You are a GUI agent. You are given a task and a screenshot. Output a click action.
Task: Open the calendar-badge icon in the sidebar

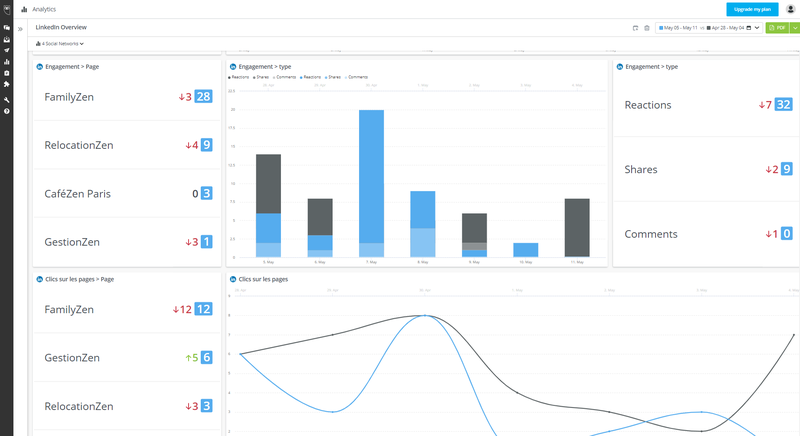tap(7, 73)
